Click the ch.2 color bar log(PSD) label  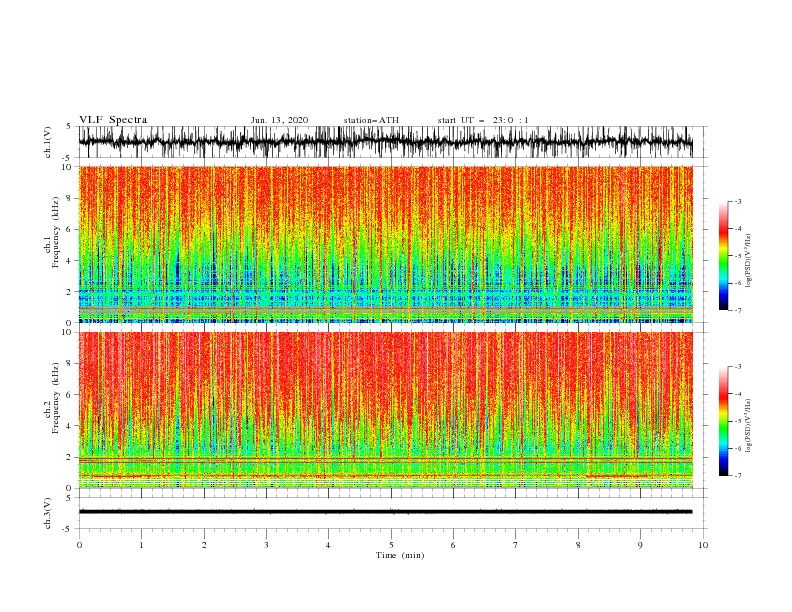(x=749, y=426)
